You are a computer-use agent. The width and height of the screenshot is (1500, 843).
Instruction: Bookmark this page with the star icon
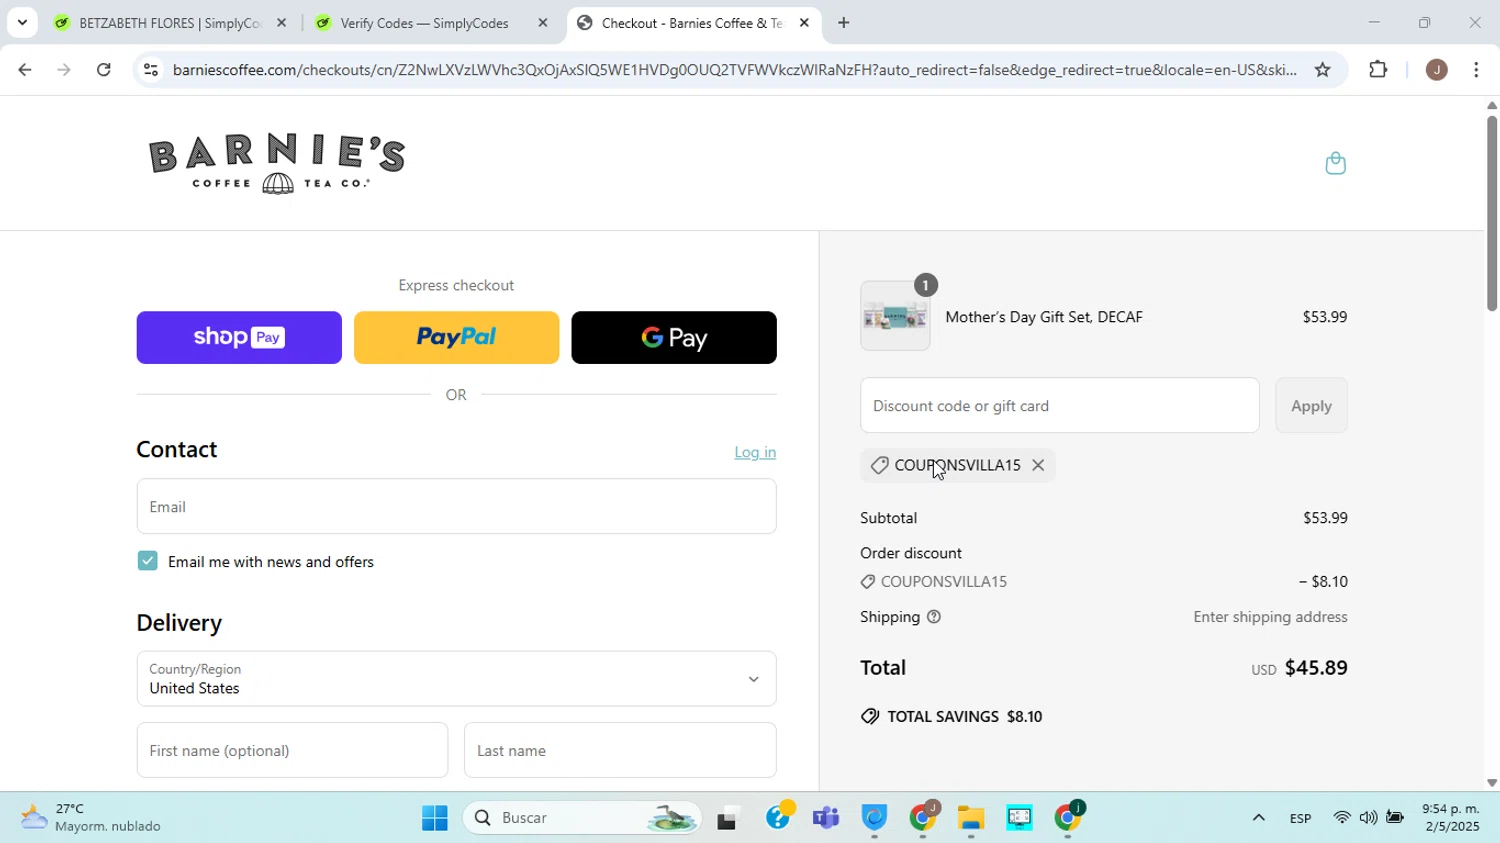click(x=1322, y=70)
